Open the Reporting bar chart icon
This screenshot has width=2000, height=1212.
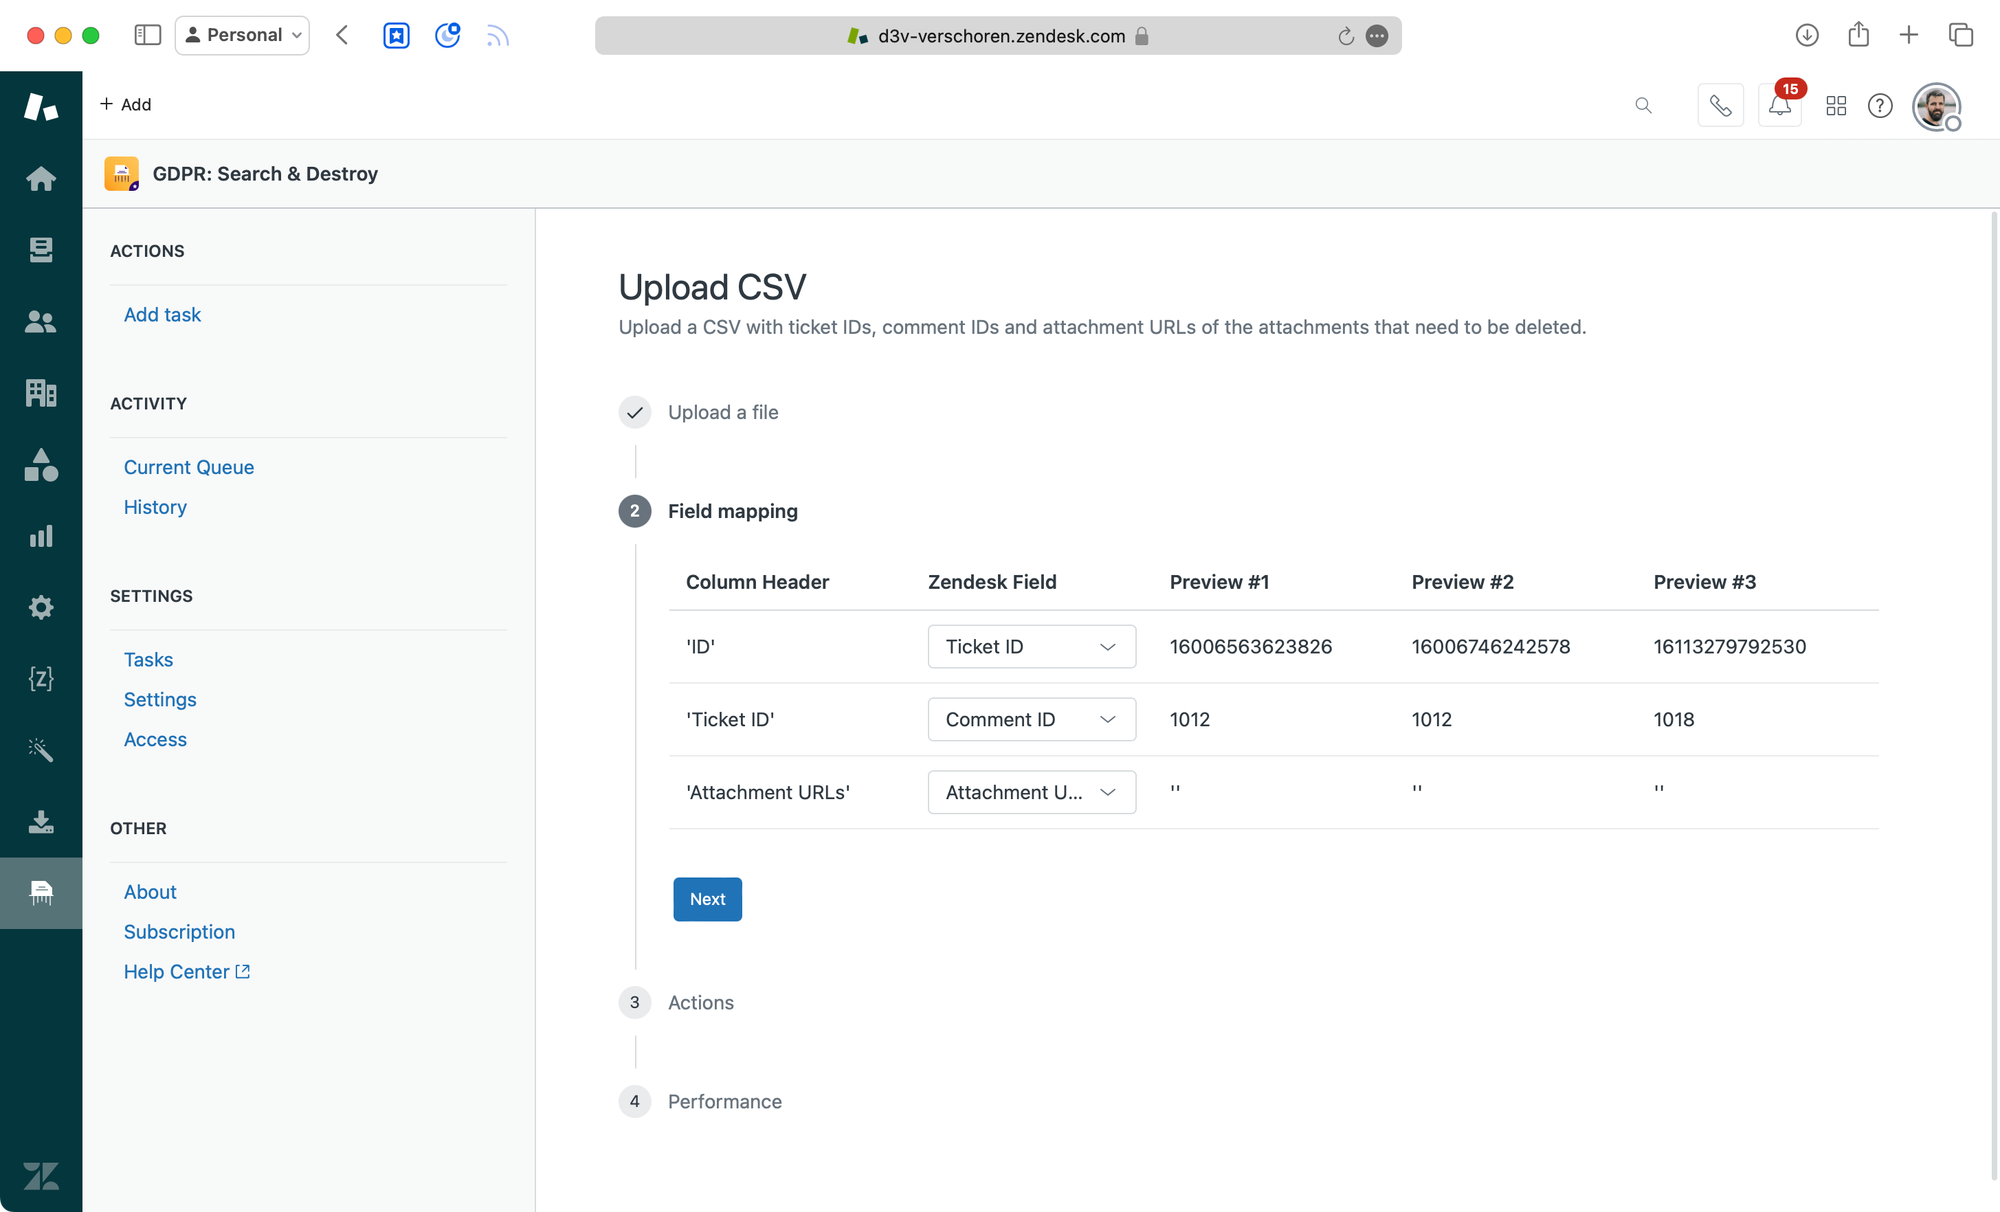[41, 536]
